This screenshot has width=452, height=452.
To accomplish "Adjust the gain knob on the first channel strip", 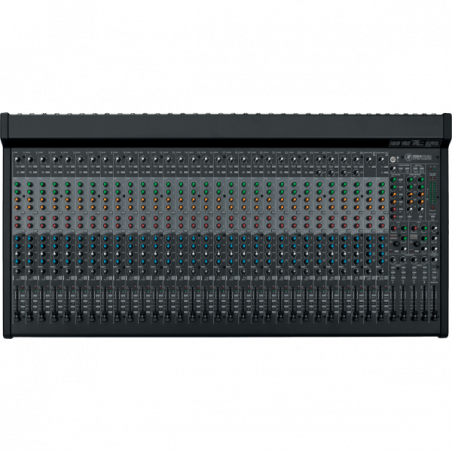I will point(18,159).
